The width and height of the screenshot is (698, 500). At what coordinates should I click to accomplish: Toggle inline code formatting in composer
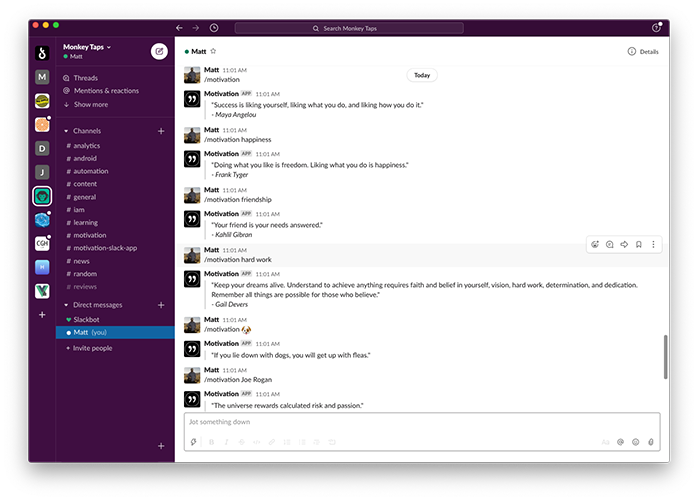[x=257, y=442]
